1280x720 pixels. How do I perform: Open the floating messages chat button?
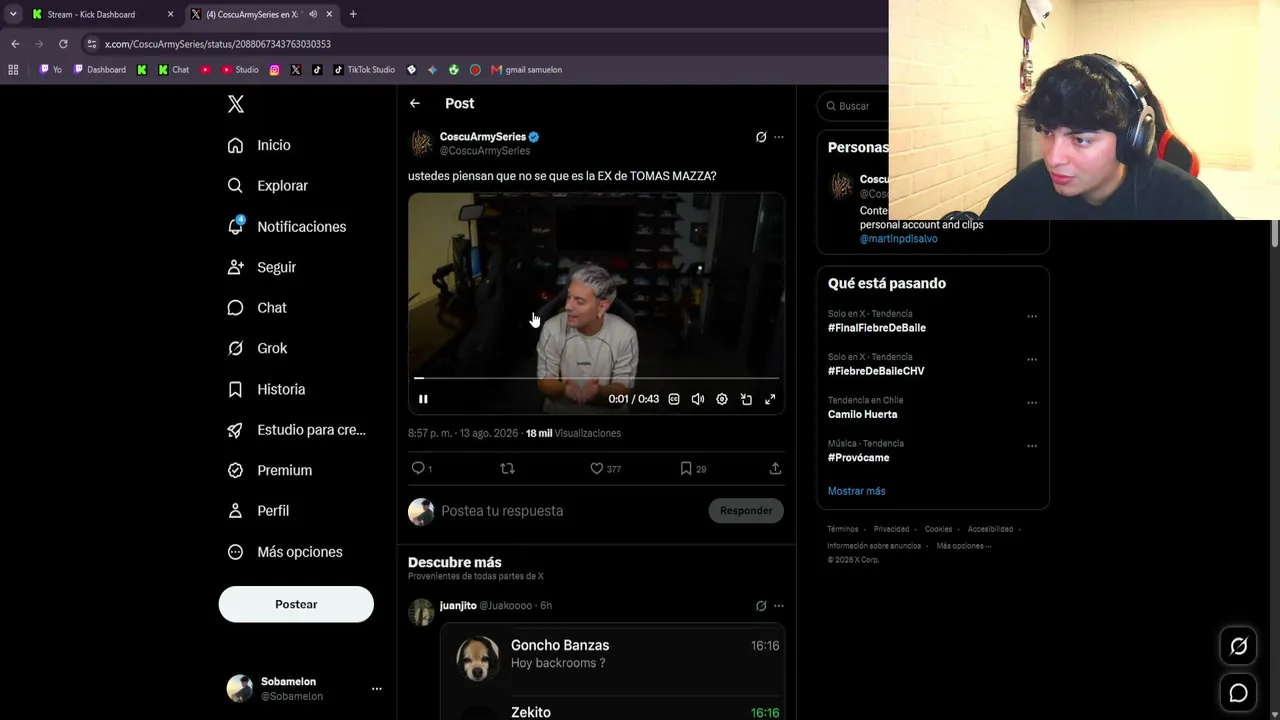1238,692
